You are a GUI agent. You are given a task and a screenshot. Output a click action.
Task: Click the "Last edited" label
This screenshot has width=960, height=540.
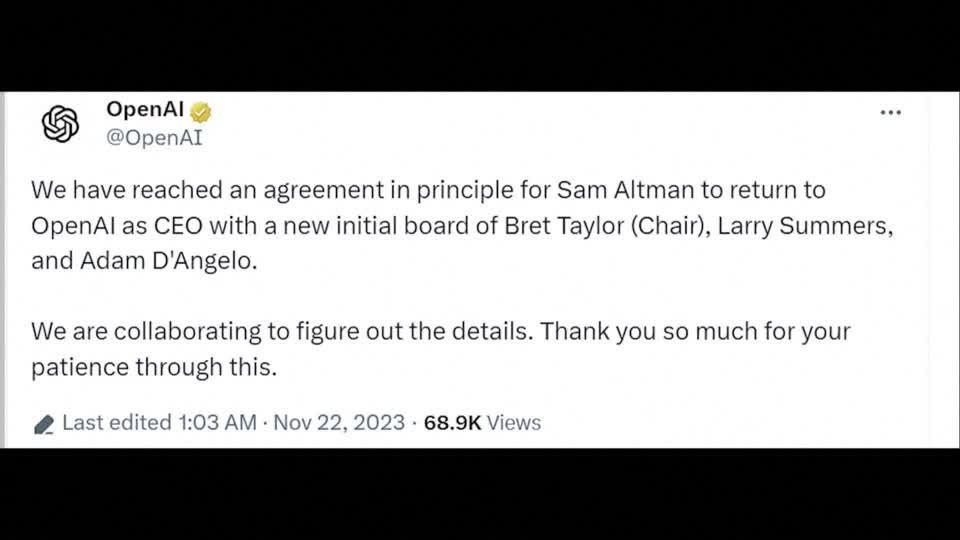[x=117, y=422]
